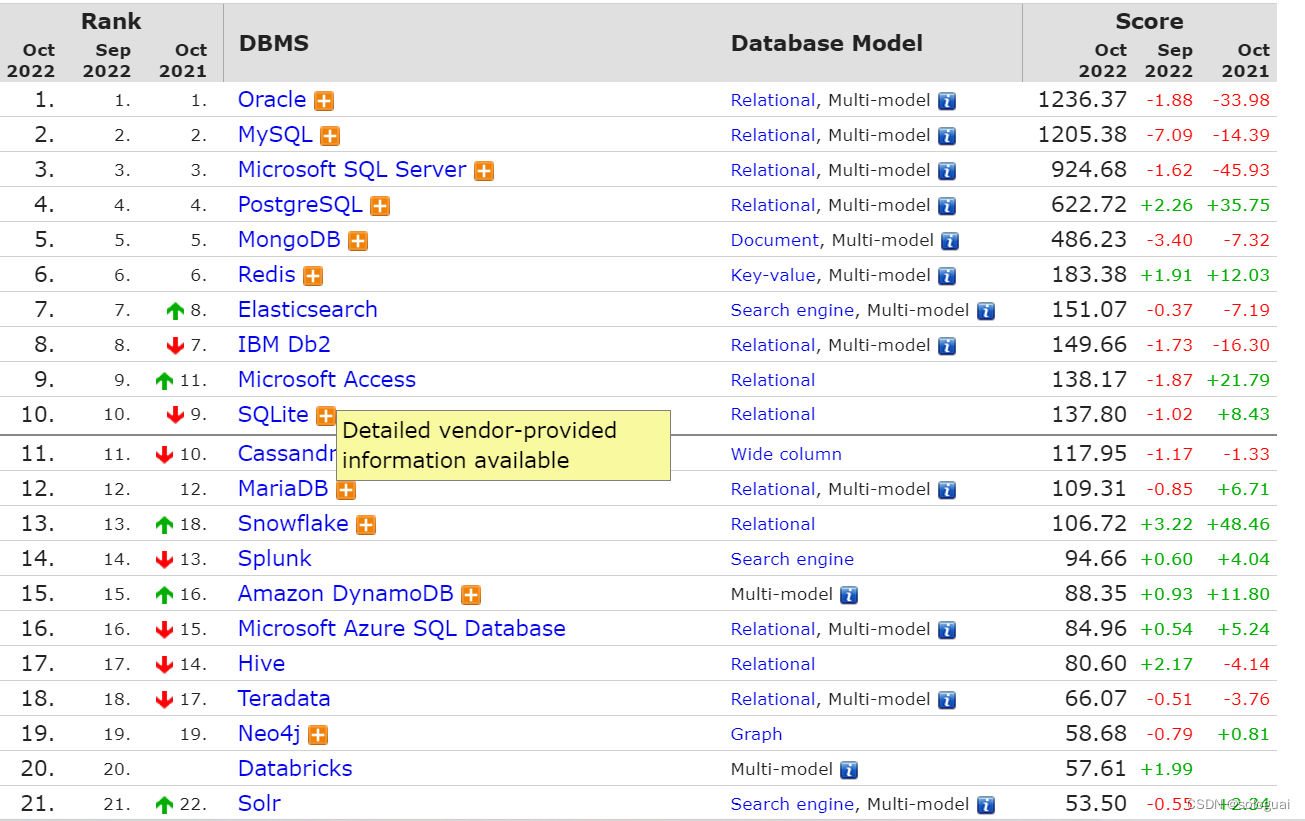Expand vendor details for Oracle
Viewport: 1305px width, 821px height.
[324, 100]
